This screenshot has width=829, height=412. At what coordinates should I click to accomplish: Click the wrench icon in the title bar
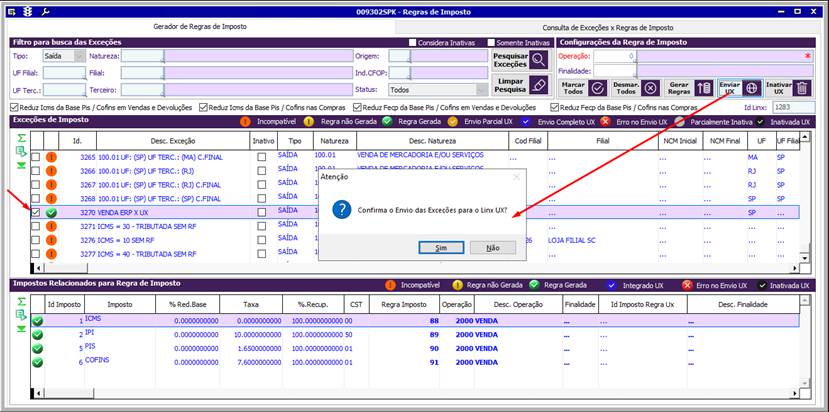pos(45,12)
